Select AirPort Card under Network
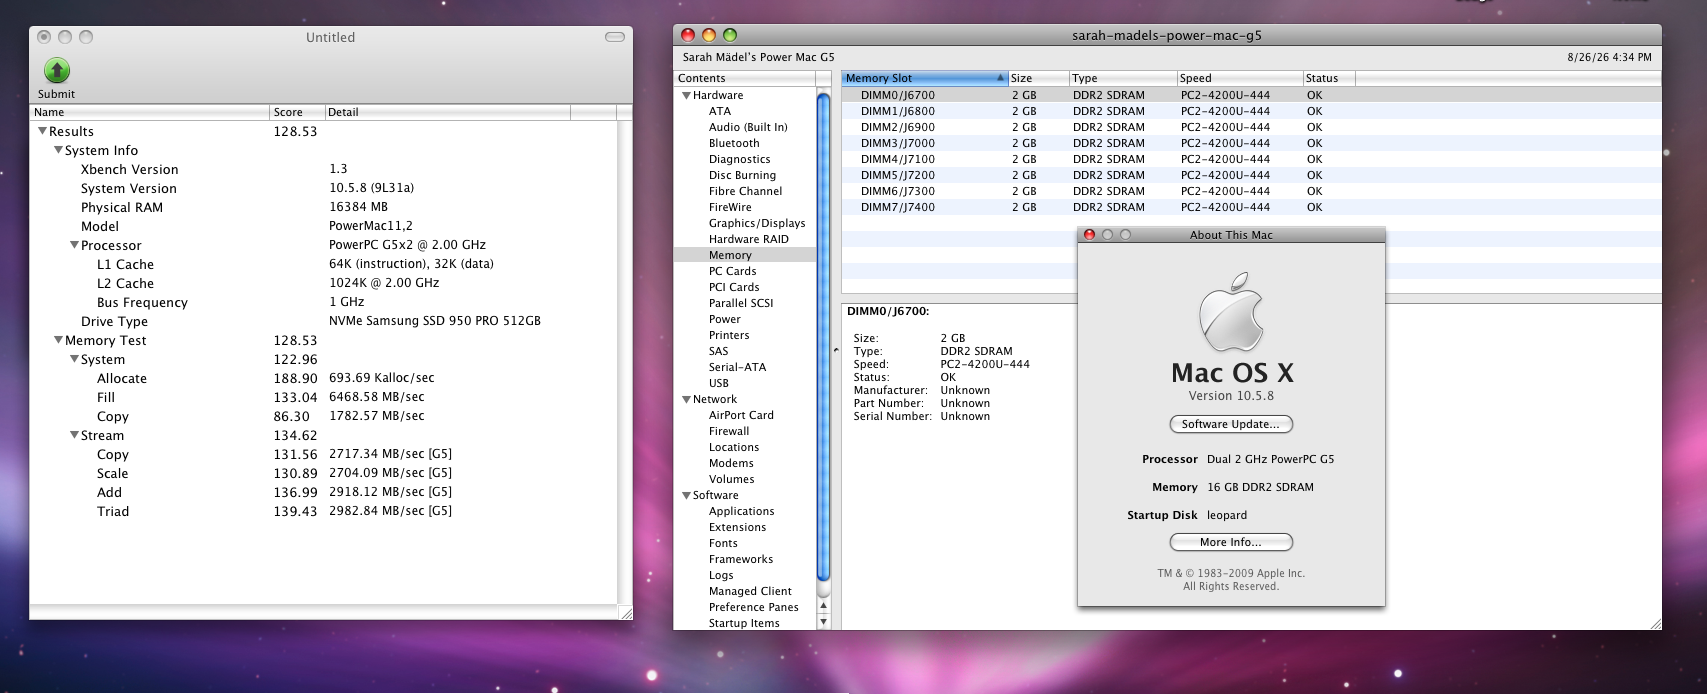The width and height of the screenshot is (1707, 694). coord(741,415)
